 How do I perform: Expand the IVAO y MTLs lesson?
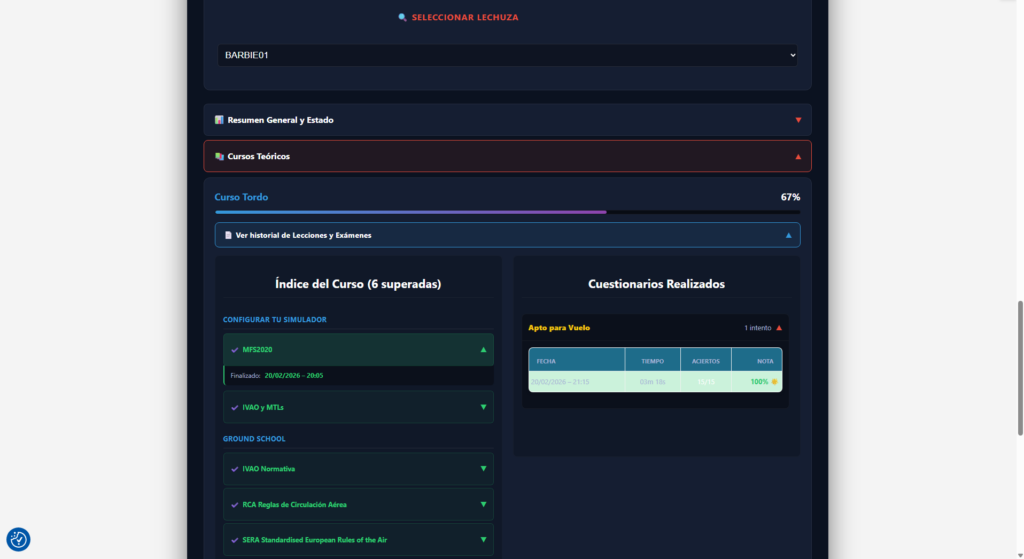tap(483, 407)
